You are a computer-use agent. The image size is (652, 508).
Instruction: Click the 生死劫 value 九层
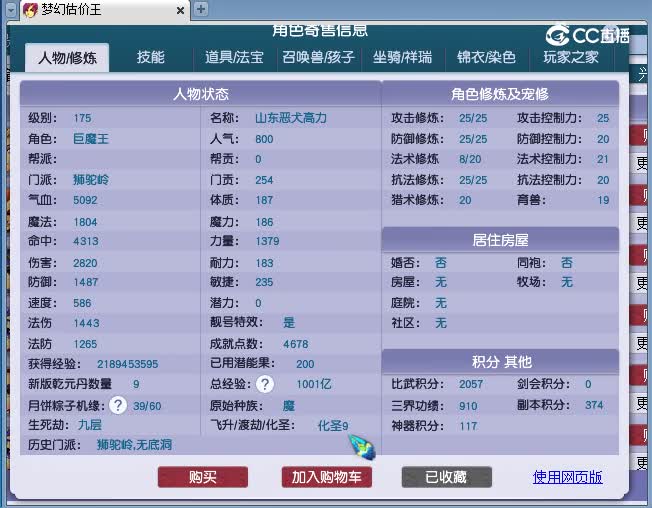click(89, 425)
